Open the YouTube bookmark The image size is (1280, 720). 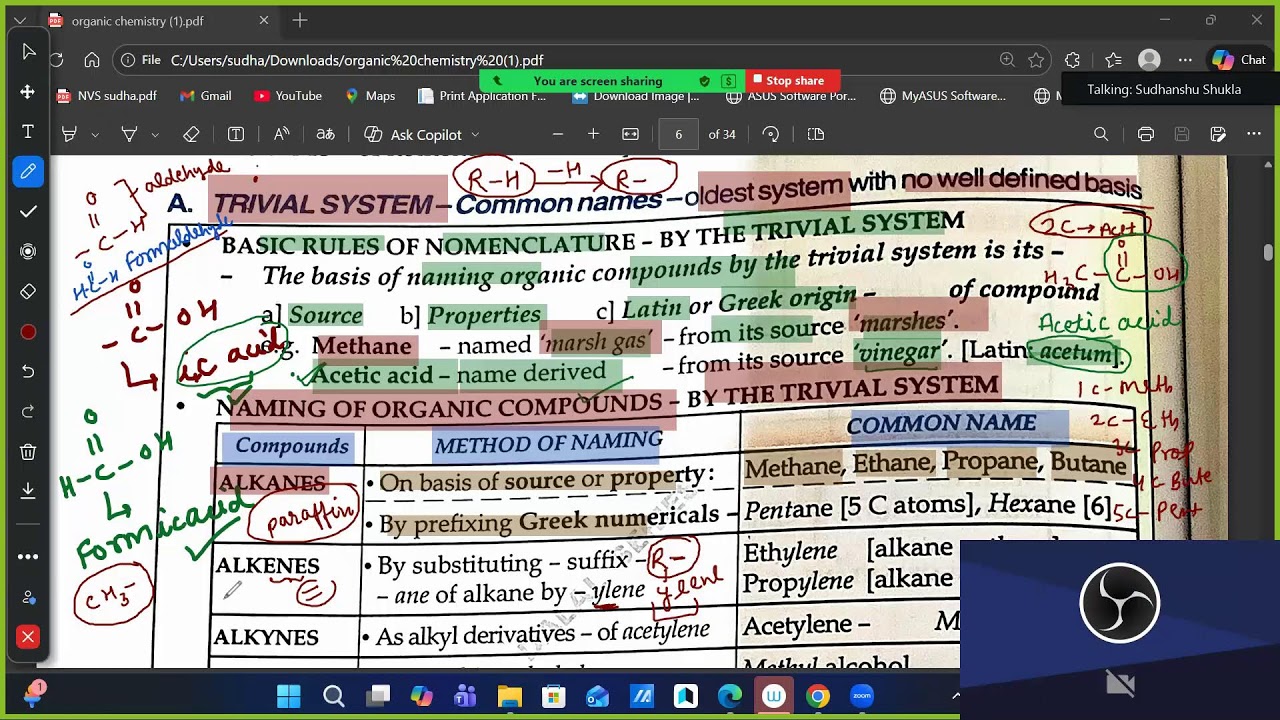(x=288, y=96)
